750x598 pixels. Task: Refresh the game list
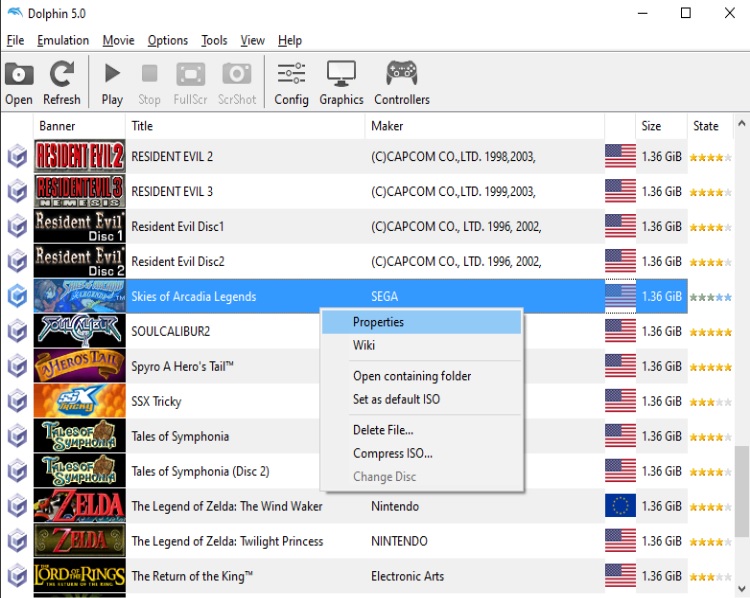(62, 82)
